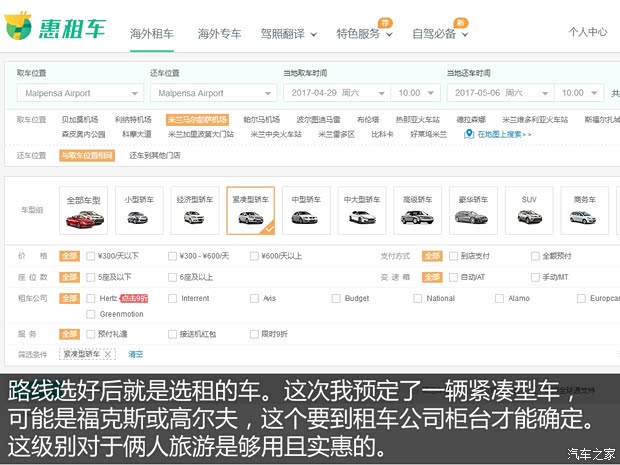The width and height of the screenshot is (620, 465).
Task: Check ¥300-¥600/天 price filter
Action: tap(172, 256)
